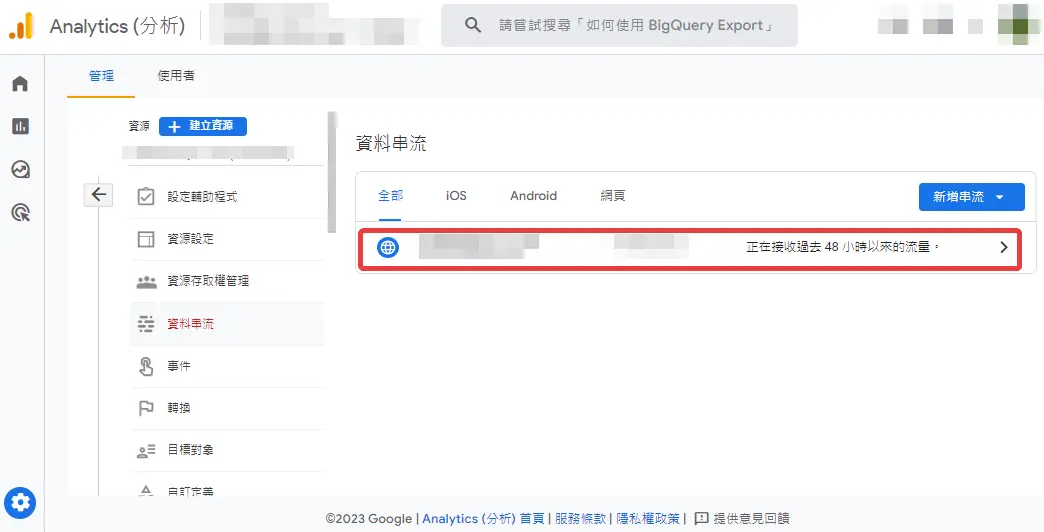Click the 設定輔助程式 checklist icon
The image size is (1044, 532).
point(146,197)
